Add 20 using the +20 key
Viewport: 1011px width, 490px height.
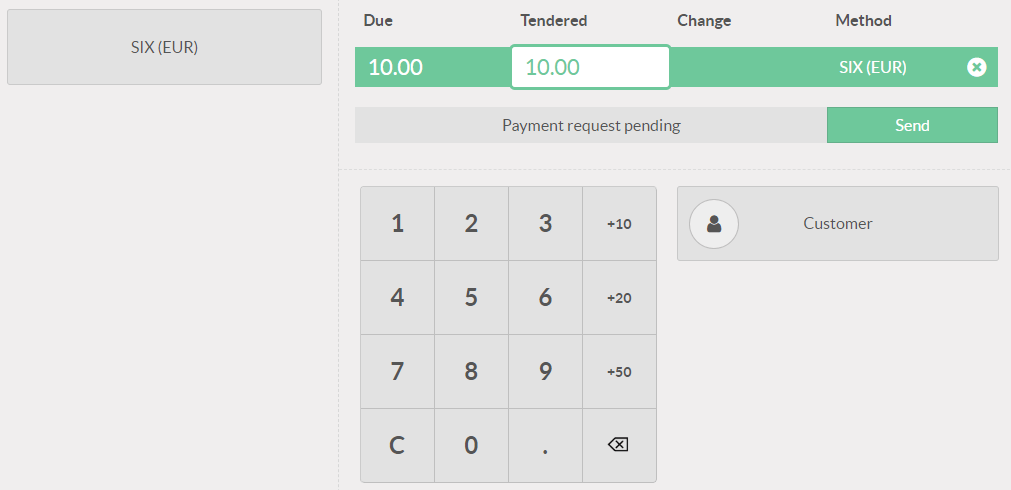[619, 298]
